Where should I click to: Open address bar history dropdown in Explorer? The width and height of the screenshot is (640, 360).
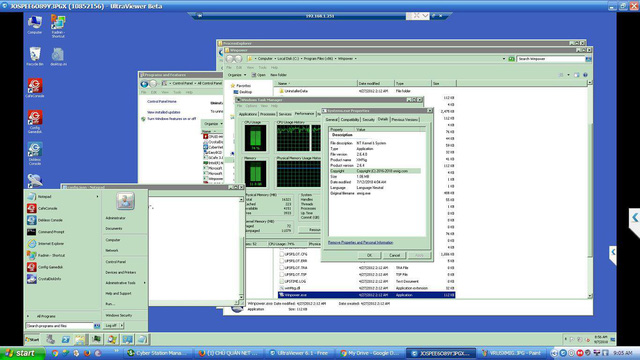(x=504, y=59)
